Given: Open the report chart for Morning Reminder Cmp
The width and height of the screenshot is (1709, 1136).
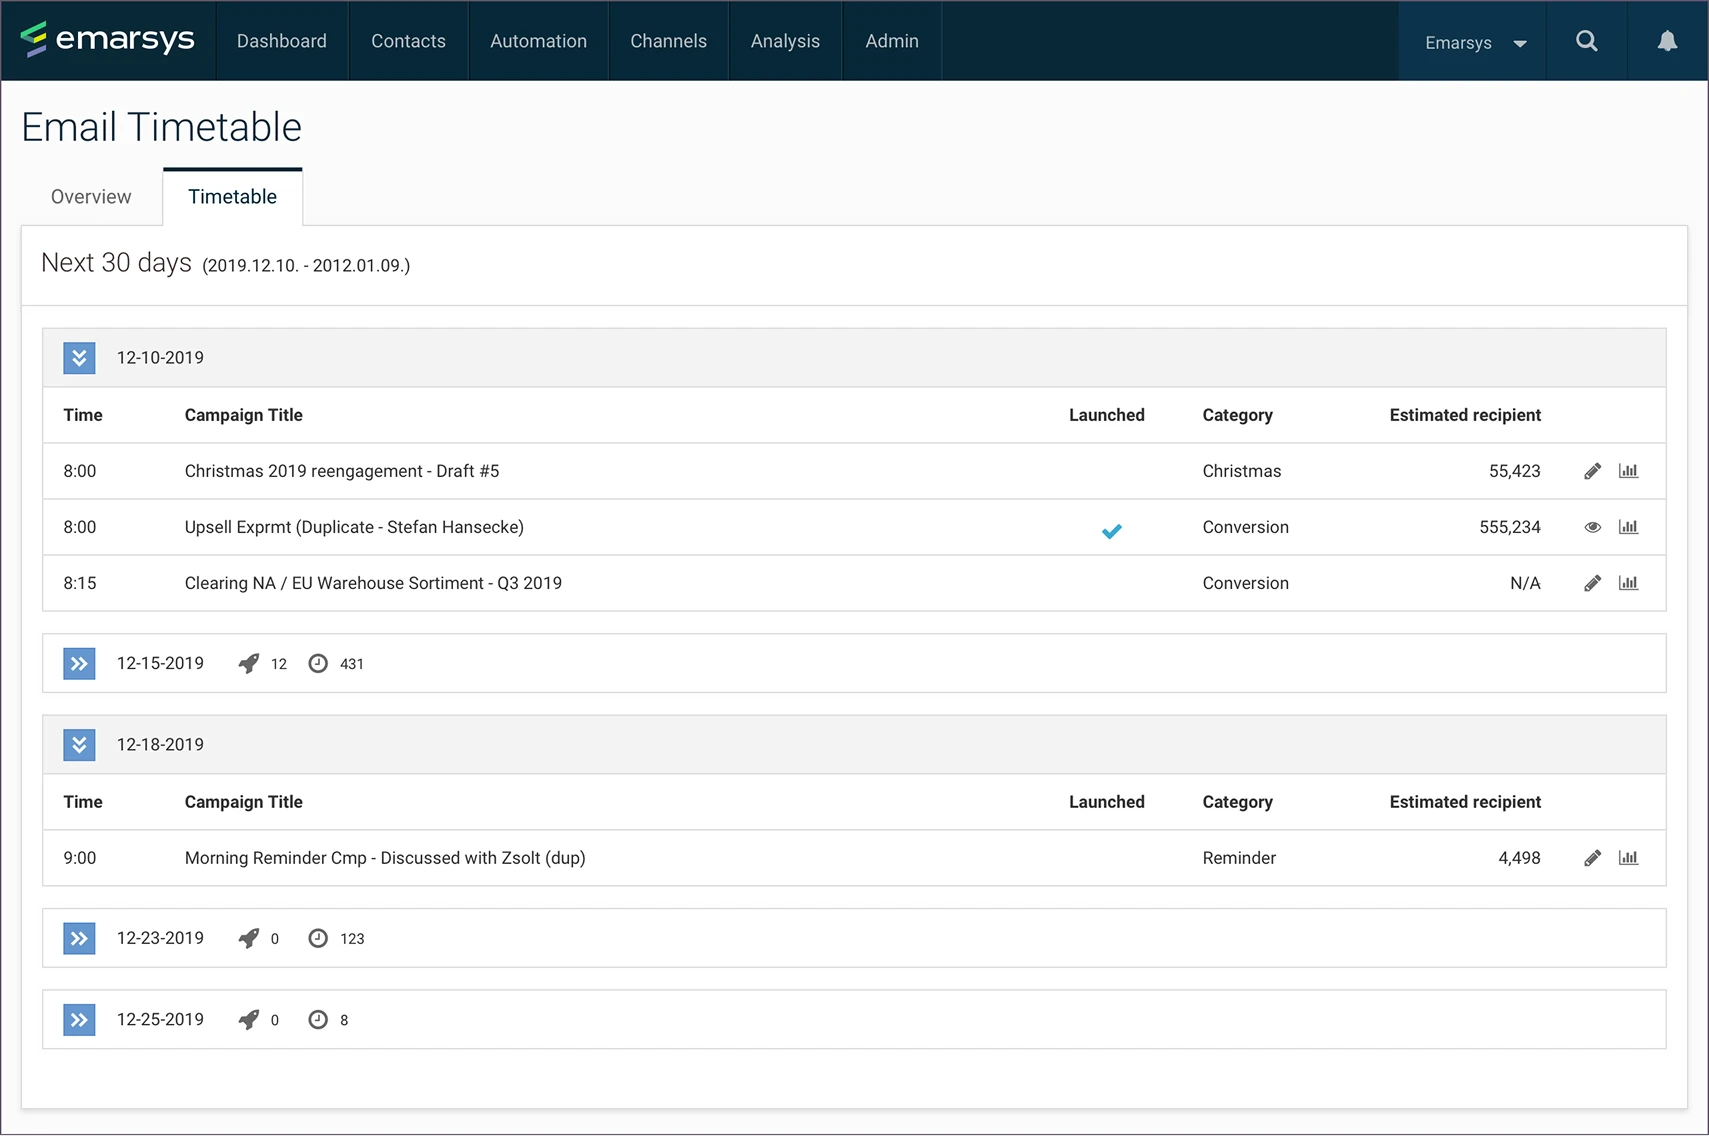Looking at the screenshot, I should pos(1628,858).
